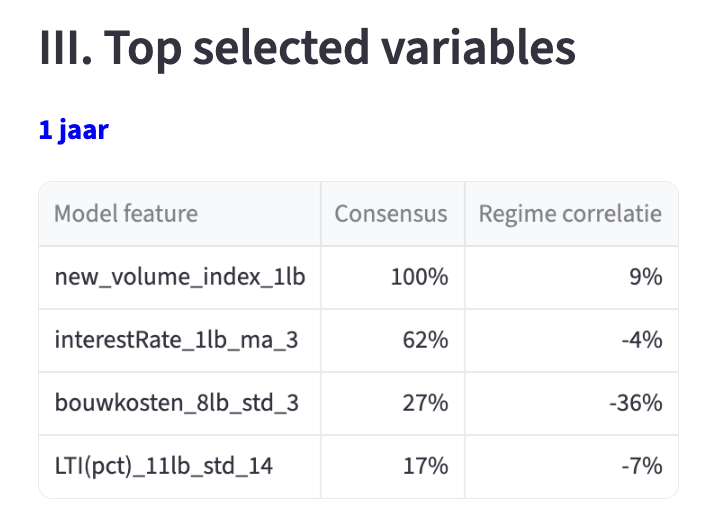
Task: Sort by 'Consensus' column header
Action: coord(391,214)
